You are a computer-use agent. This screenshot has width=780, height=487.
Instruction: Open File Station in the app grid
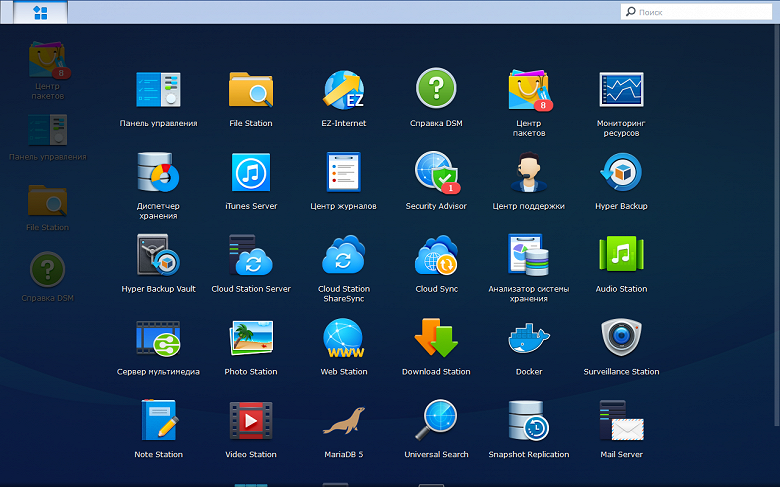point(251,90)
